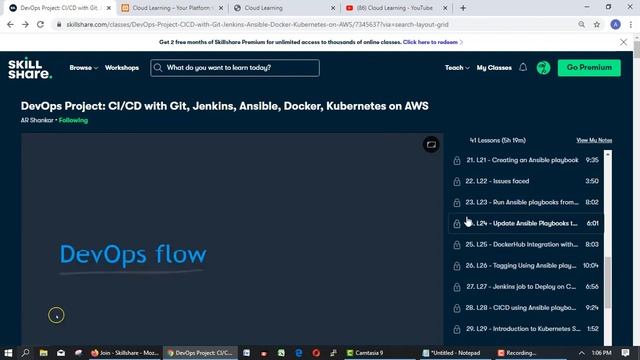
Task: Open Chrome three-dot menu
Action: coord(631,24)
